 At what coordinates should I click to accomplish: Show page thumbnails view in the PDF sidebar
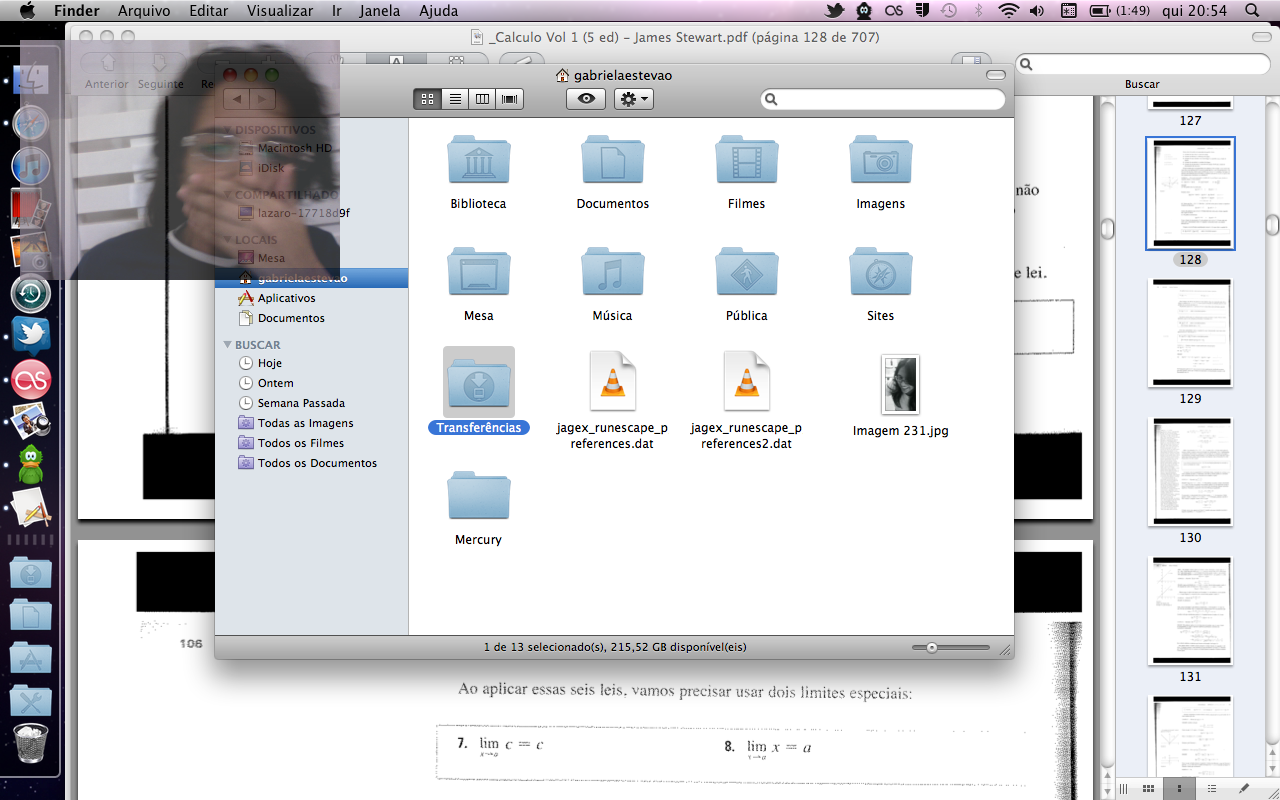pos(1180,788)
